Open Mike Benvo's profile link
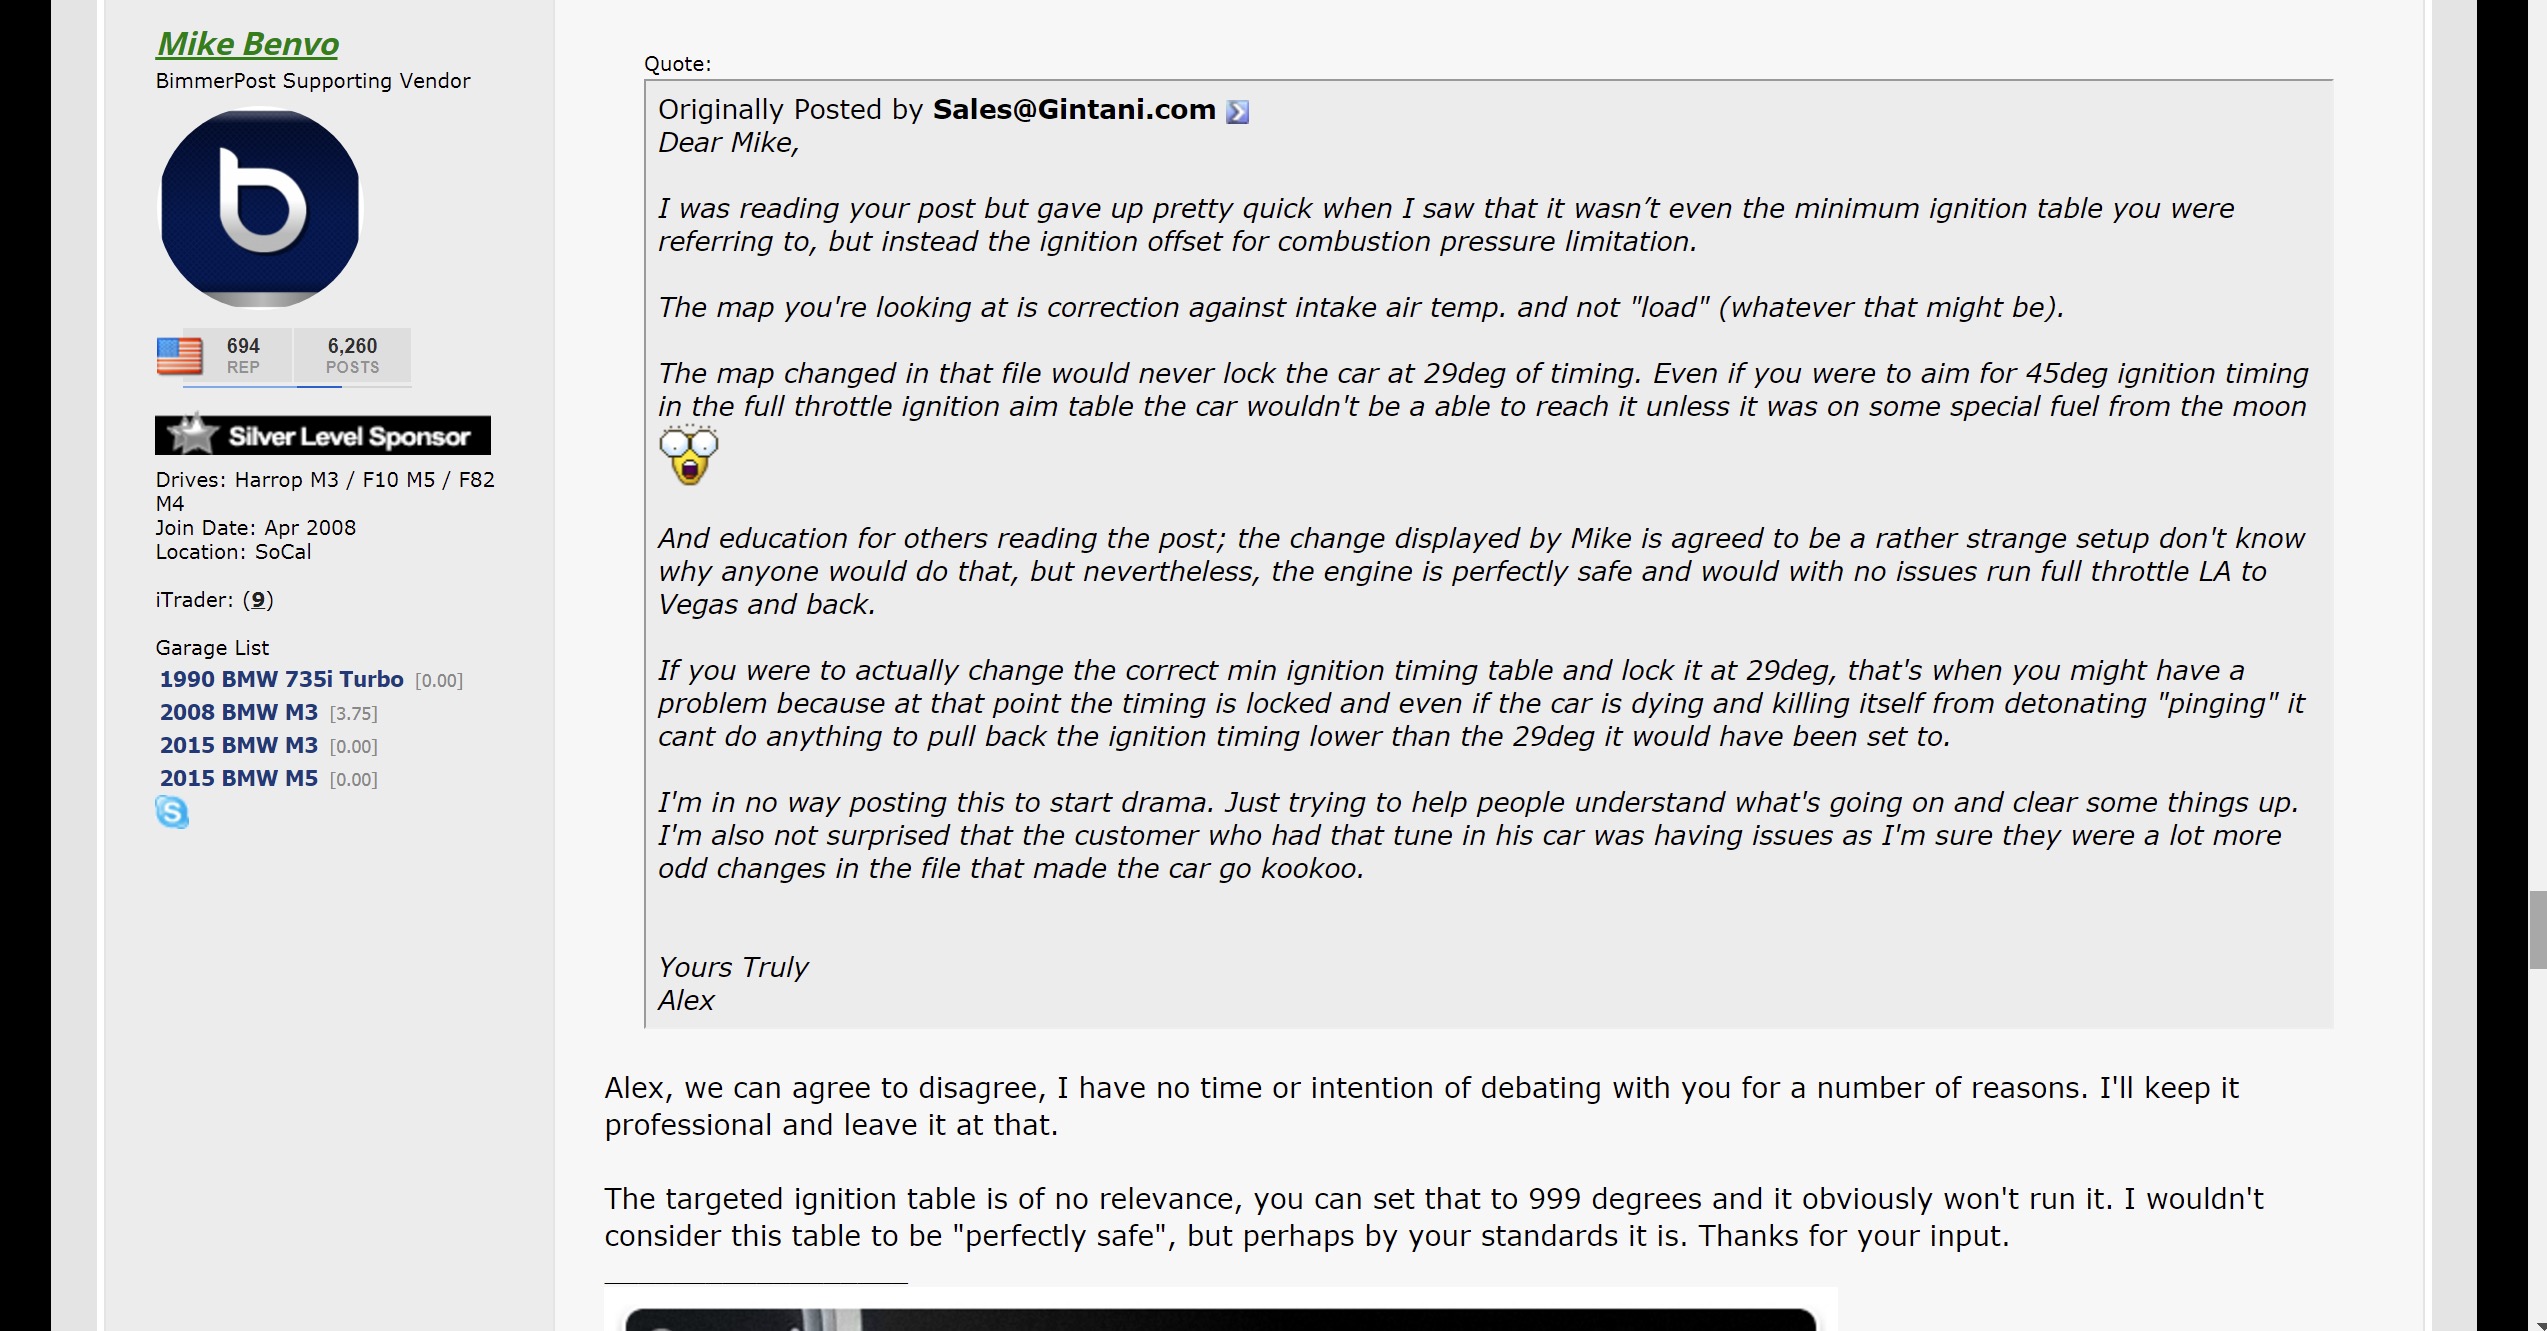Screen dimensions: 2547x1331 pos(247,44)
